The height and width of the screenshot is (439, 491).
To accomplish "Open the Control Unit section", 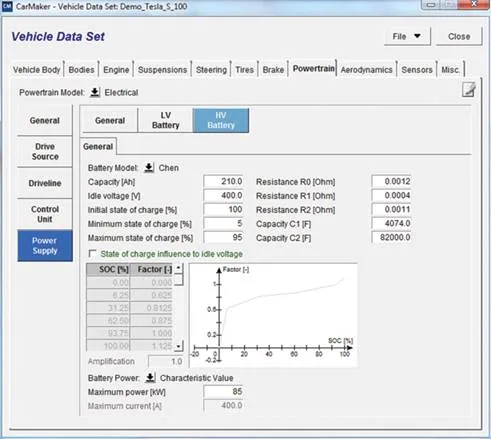I will pos(45,214).
